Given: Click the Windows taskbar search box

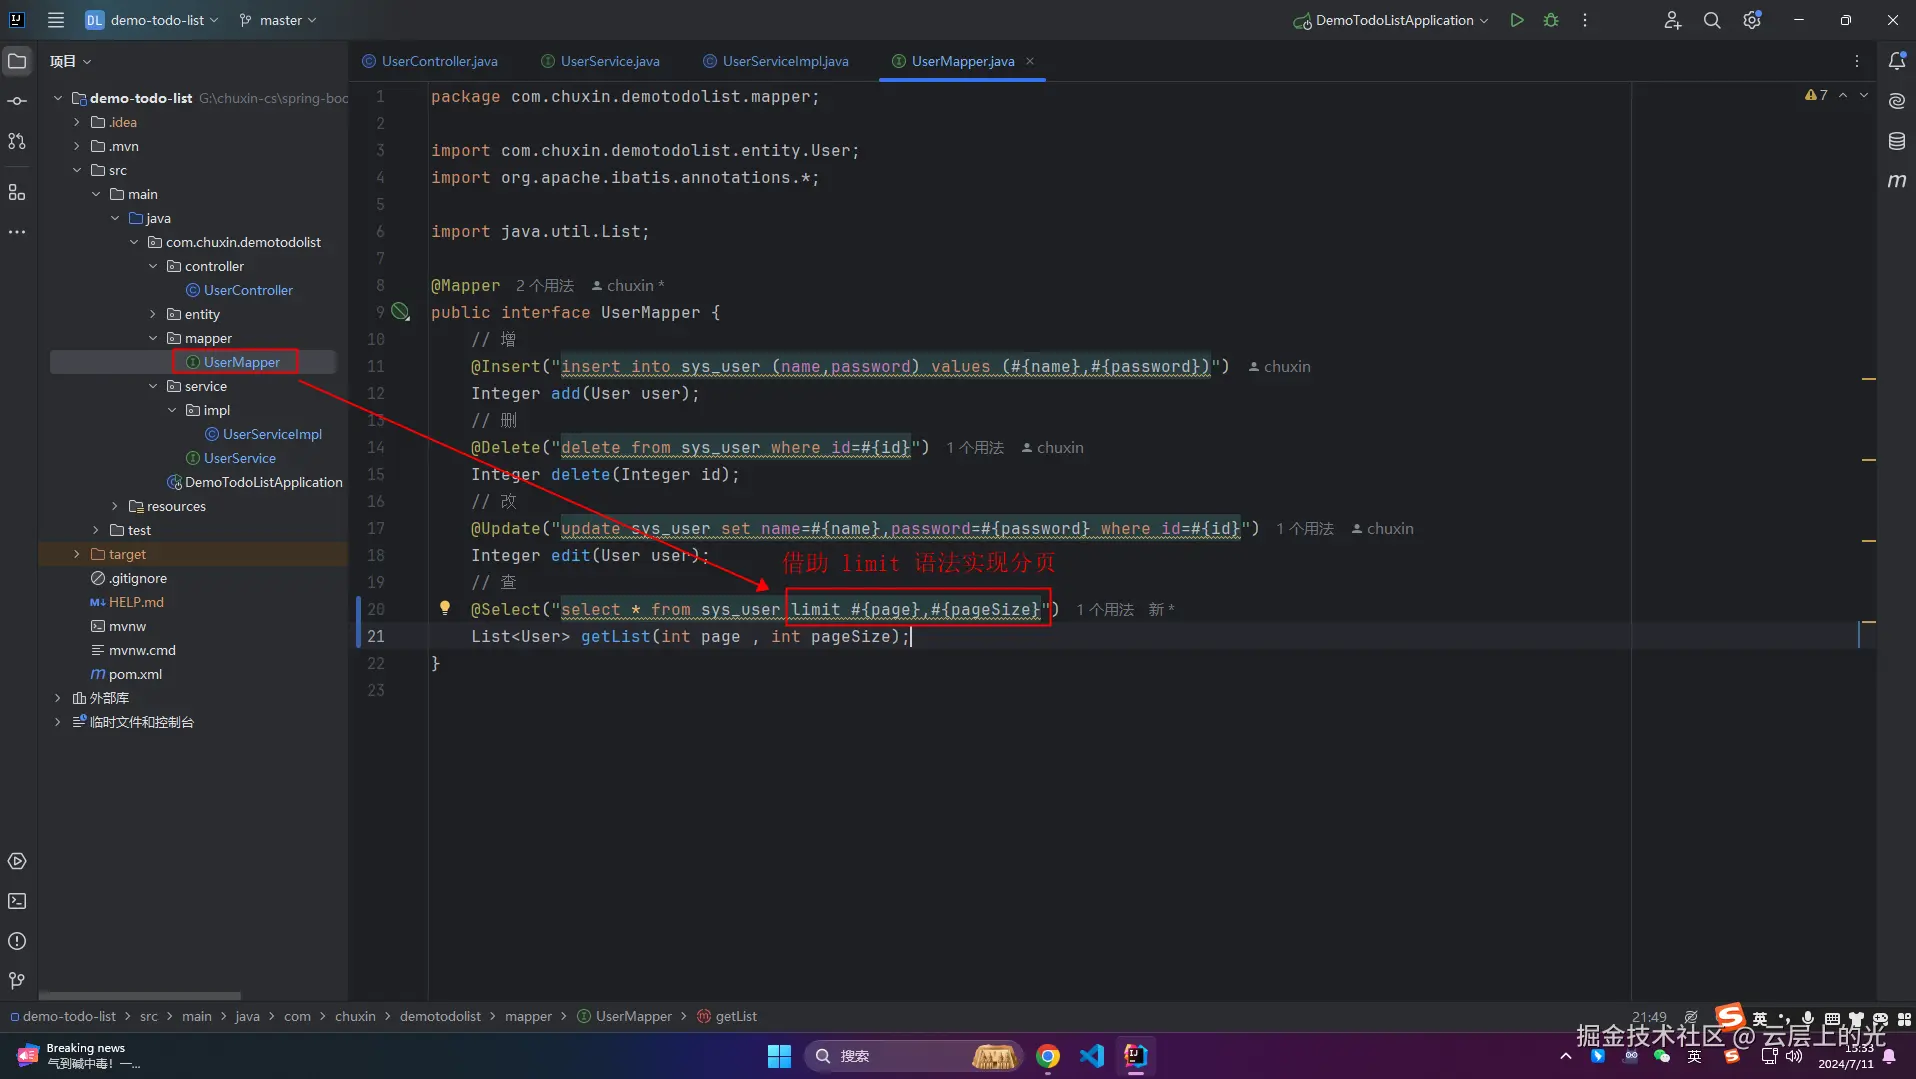Looking at the screenshot, I should click(x=913, y=1055).
